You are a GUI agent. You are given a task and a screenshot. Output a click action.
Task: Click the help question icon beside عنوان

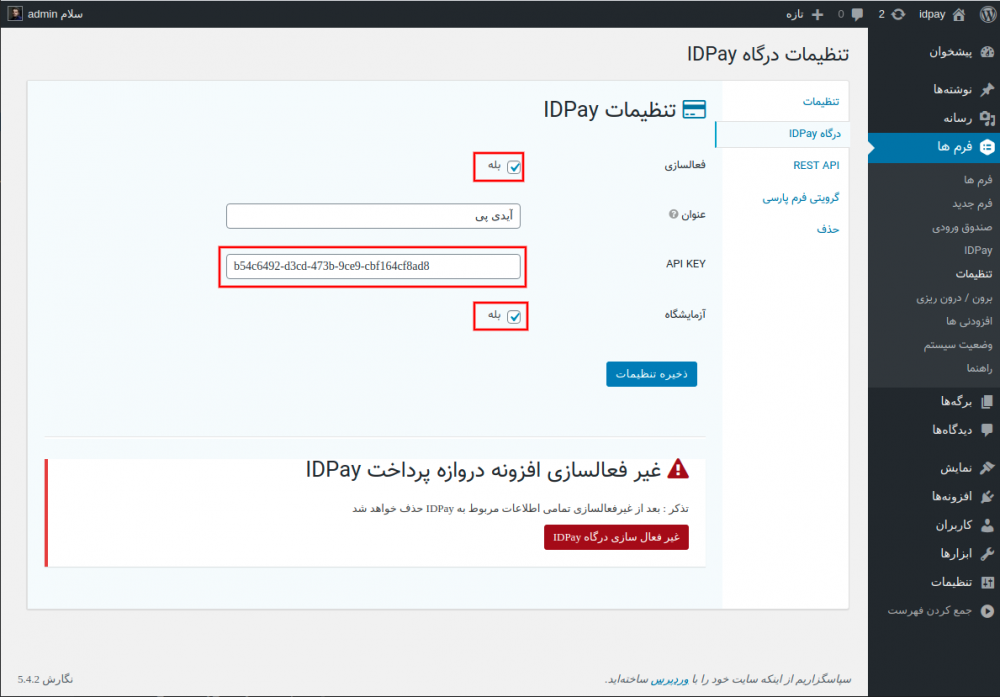pos(673,214)
